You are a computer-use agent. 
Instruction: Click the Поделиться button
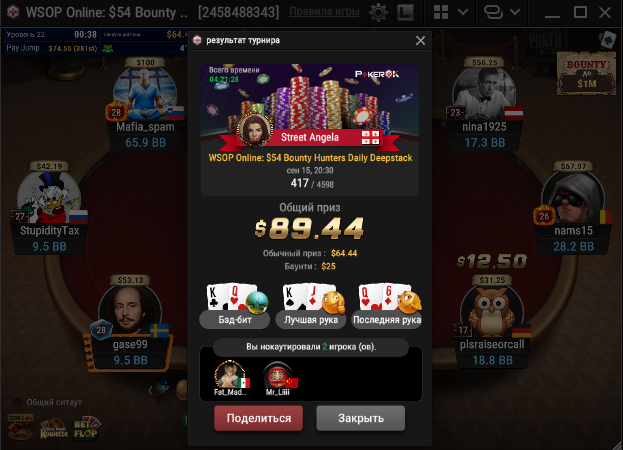tap(259, 418)
